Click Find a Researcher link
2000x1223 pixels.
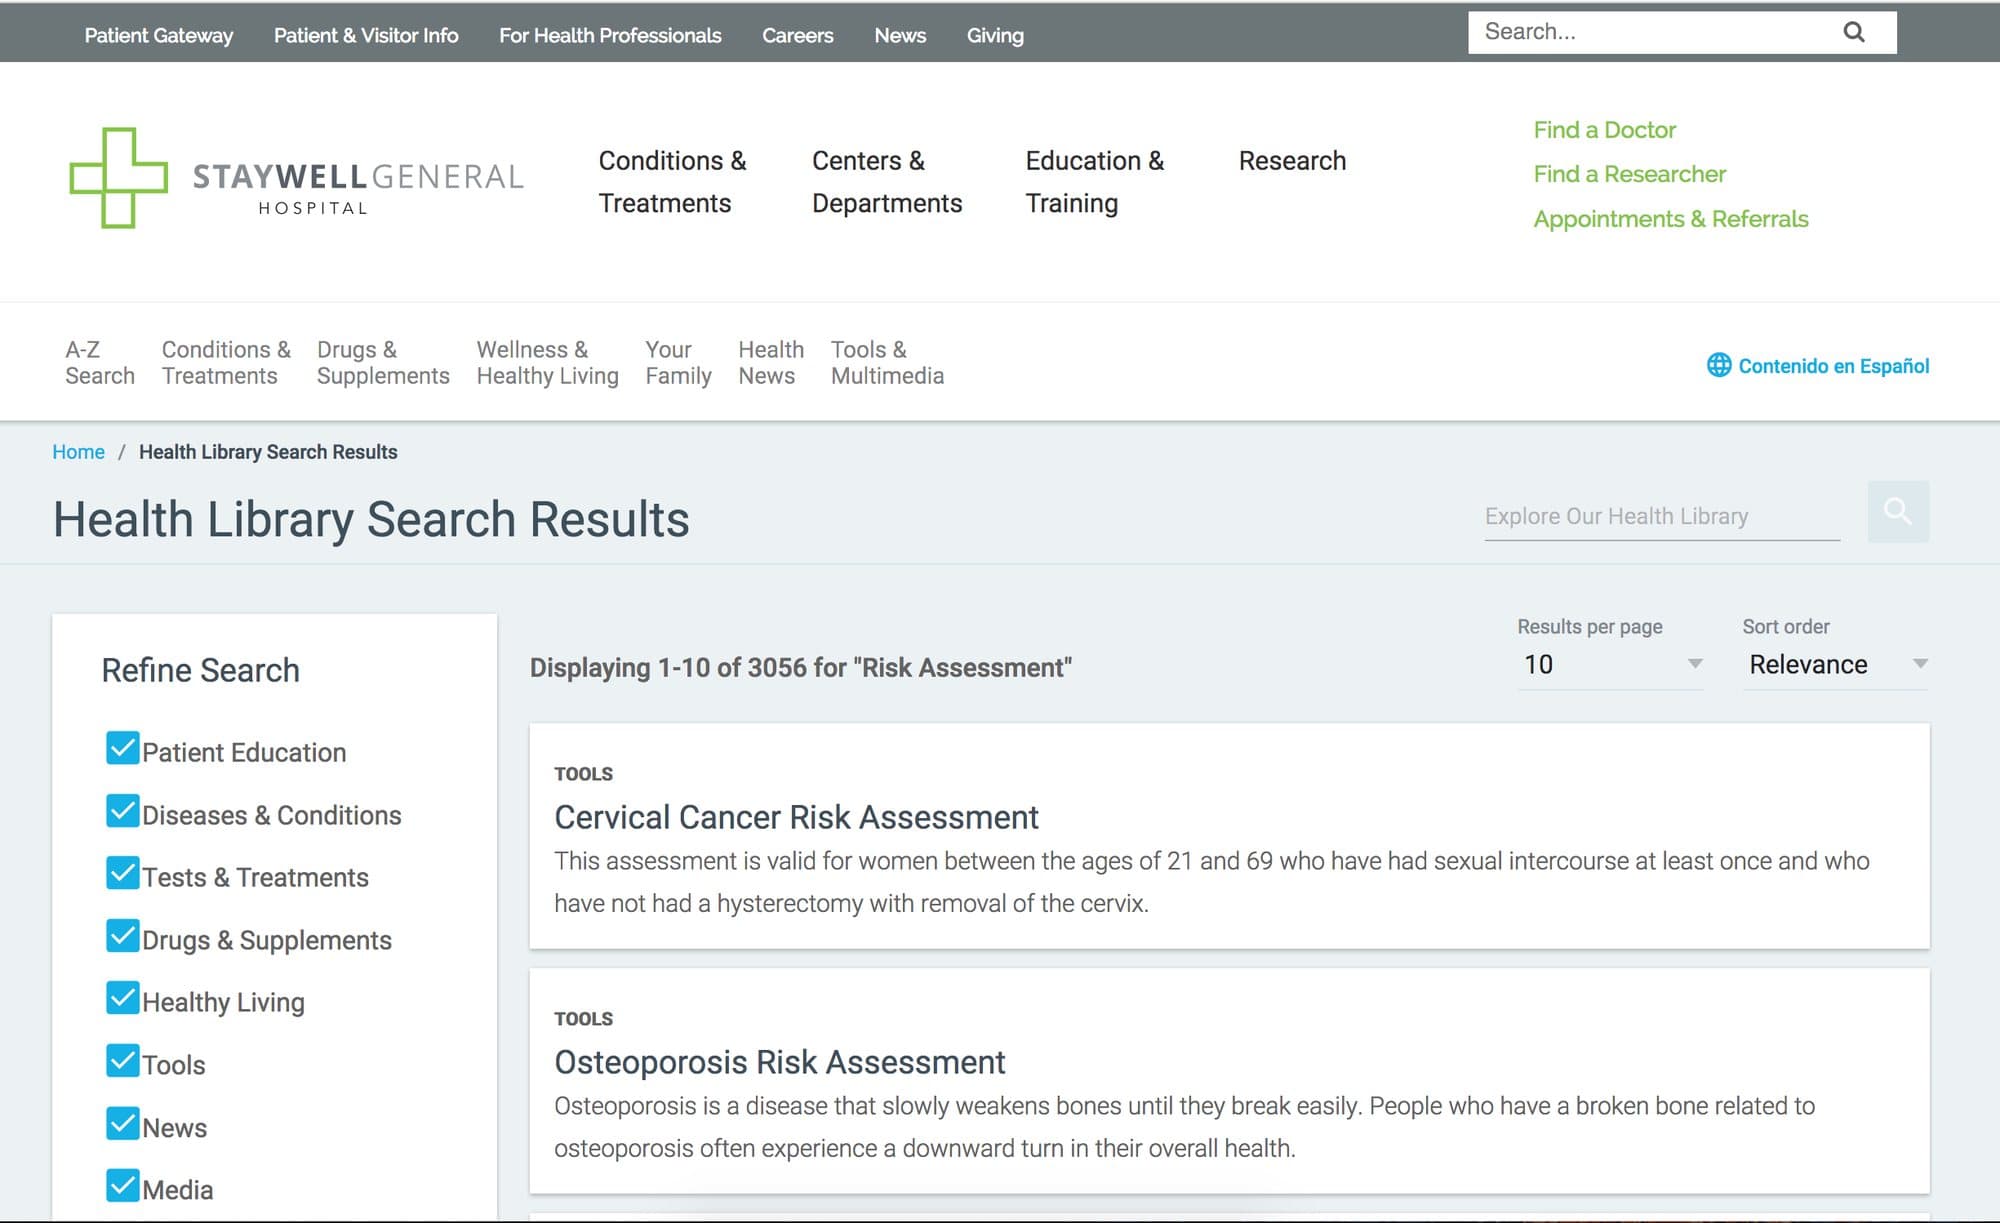1629,174
